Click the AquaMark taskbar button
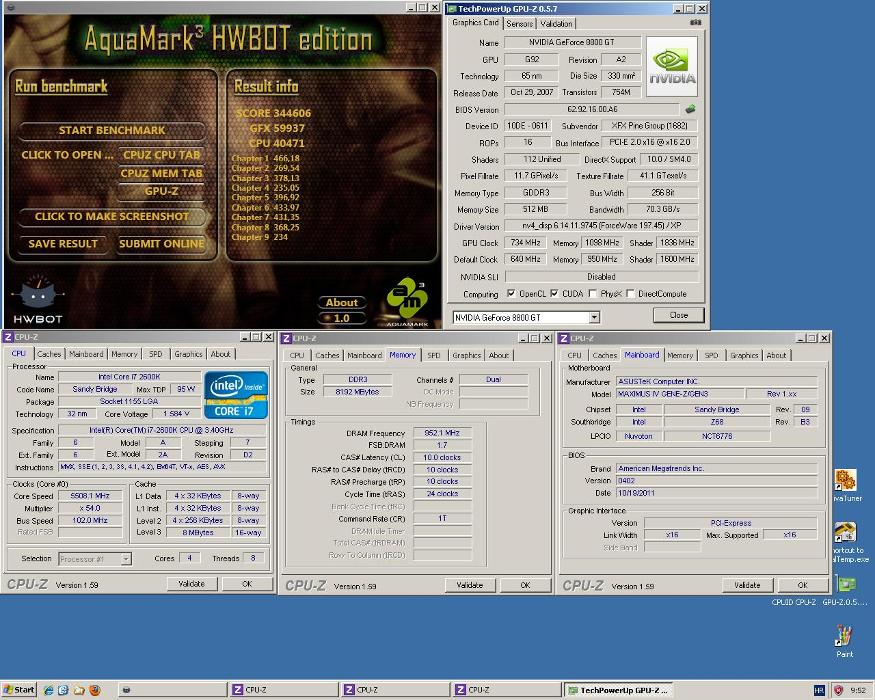The width and height of the screenshot is (875, 700). (x=172, y=690)
